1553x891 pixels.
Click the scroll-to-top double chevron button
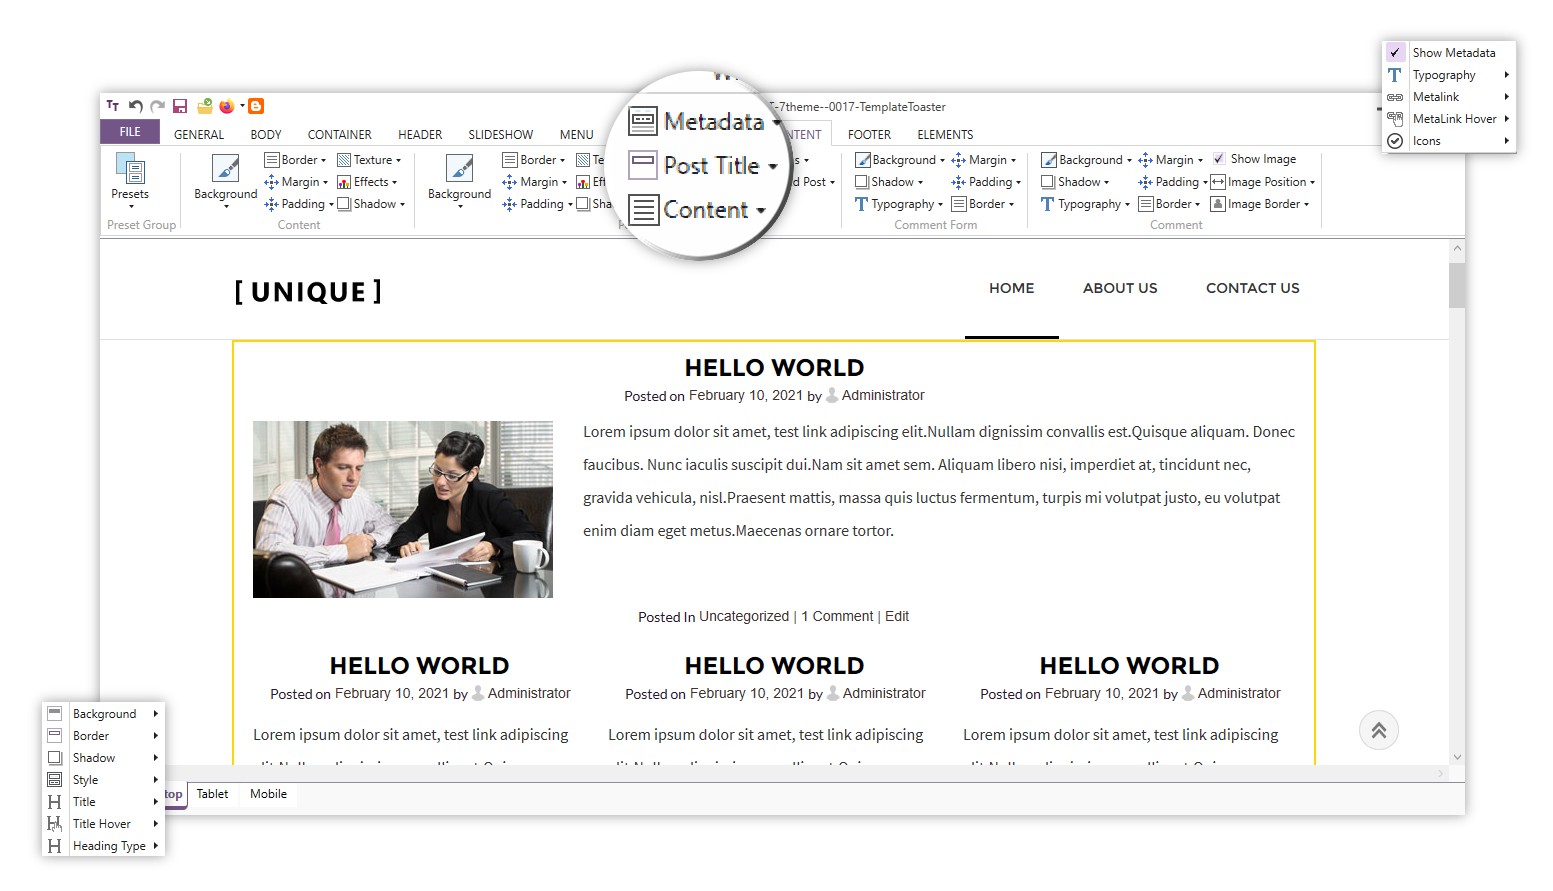[1379, 730]
